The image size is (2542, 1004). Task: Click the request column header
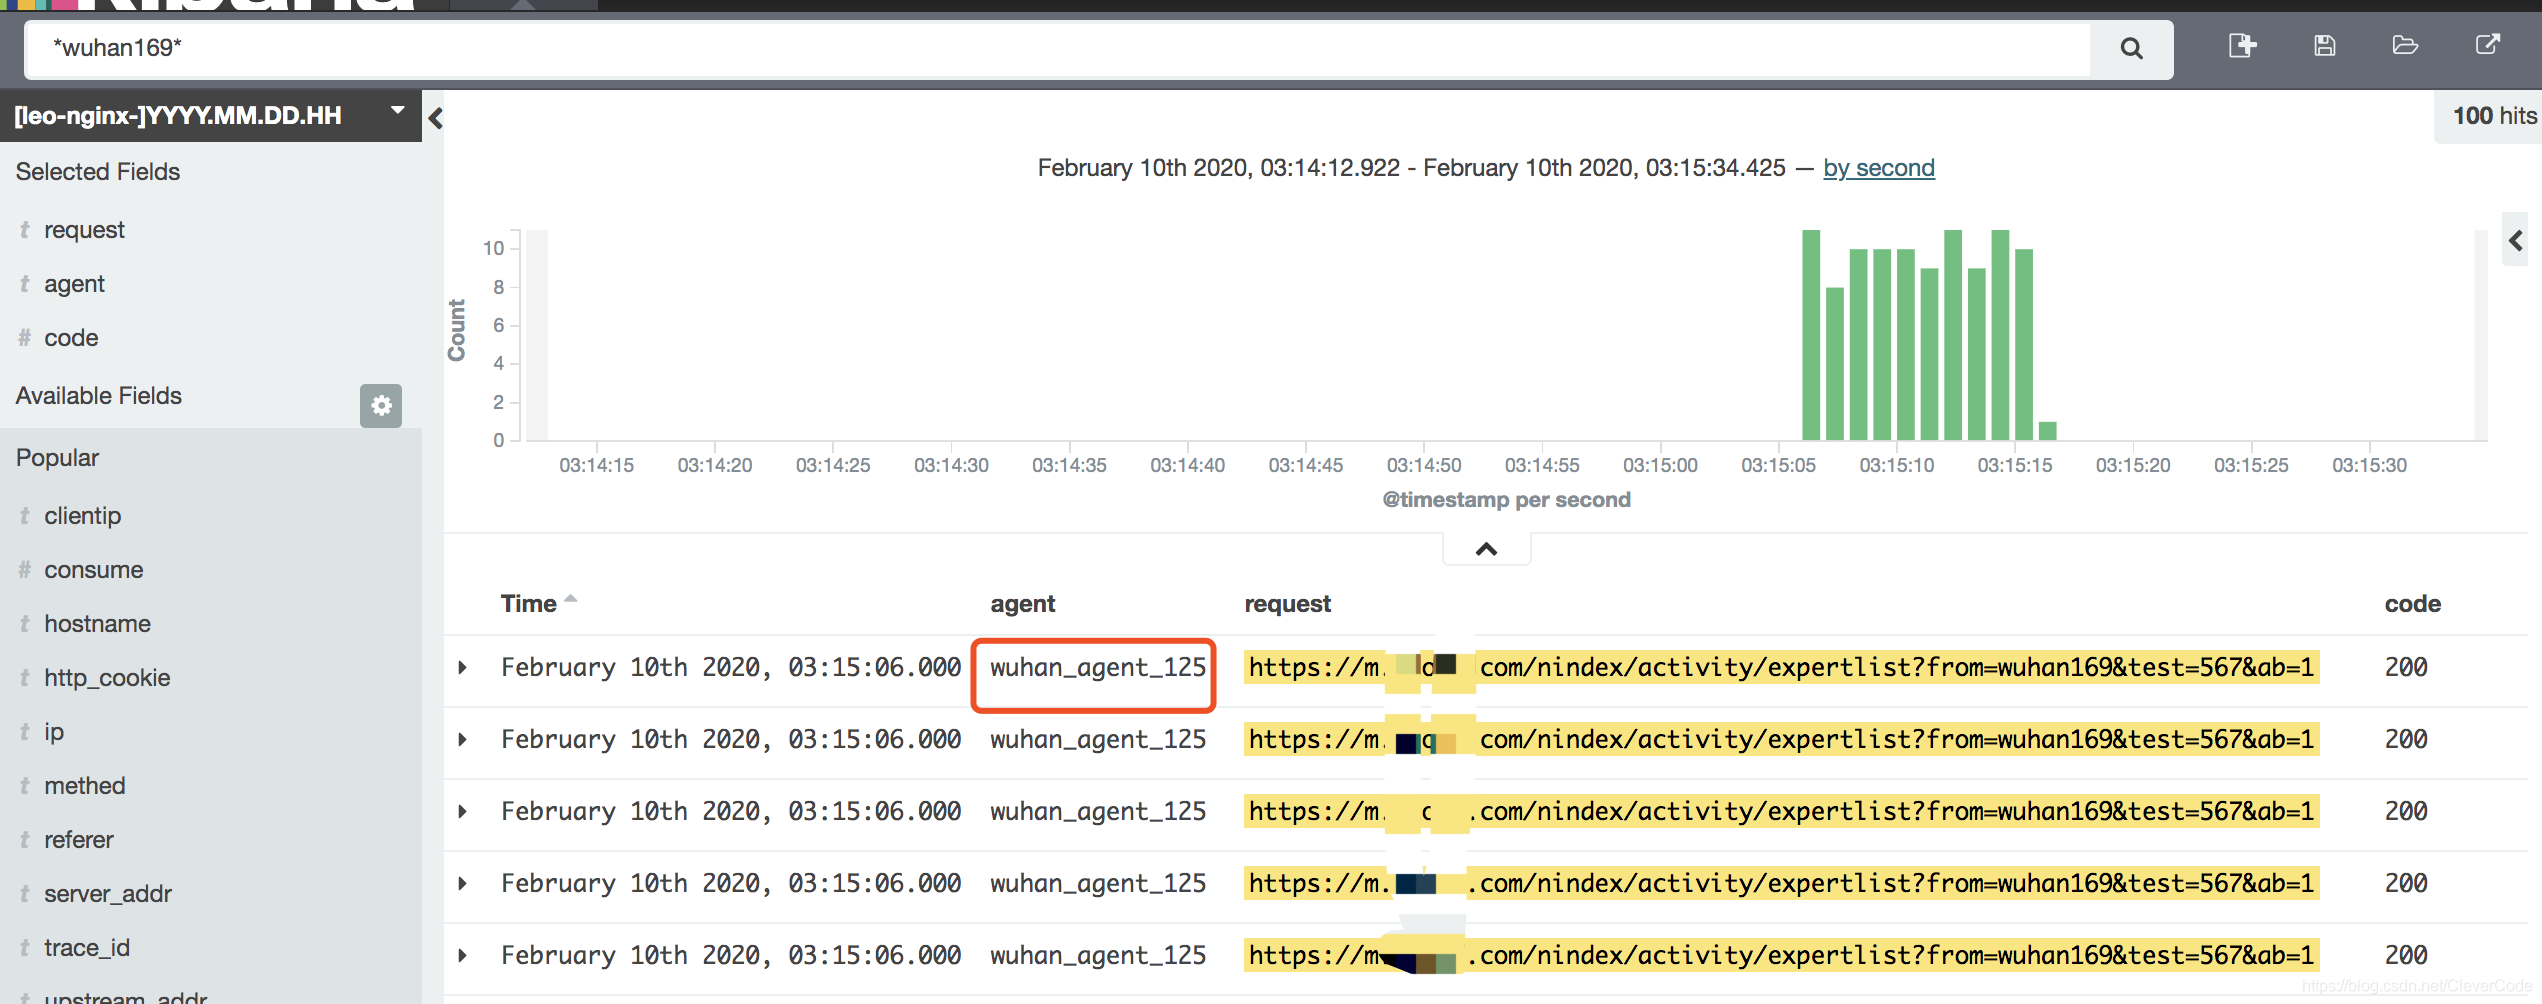(1287, 604)
